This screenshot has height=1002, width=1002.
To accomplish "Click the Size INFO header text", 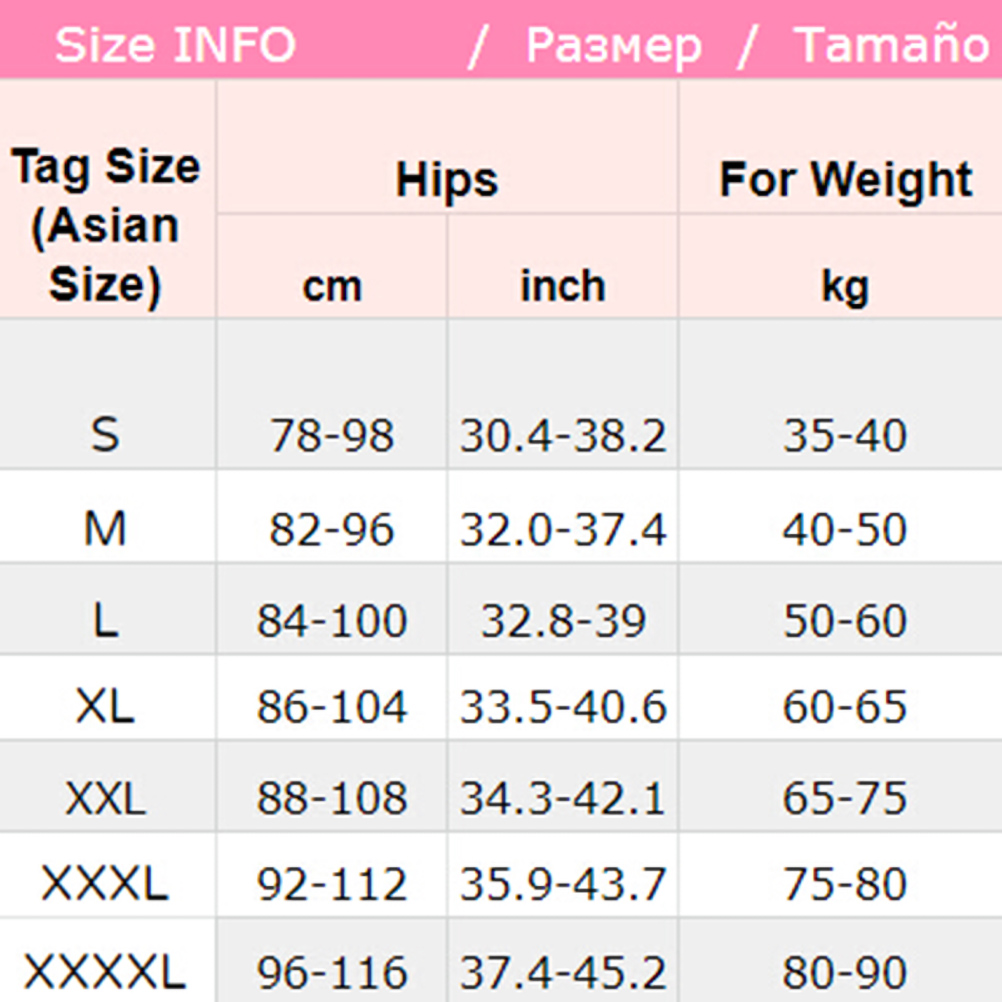I will point(175,45).
